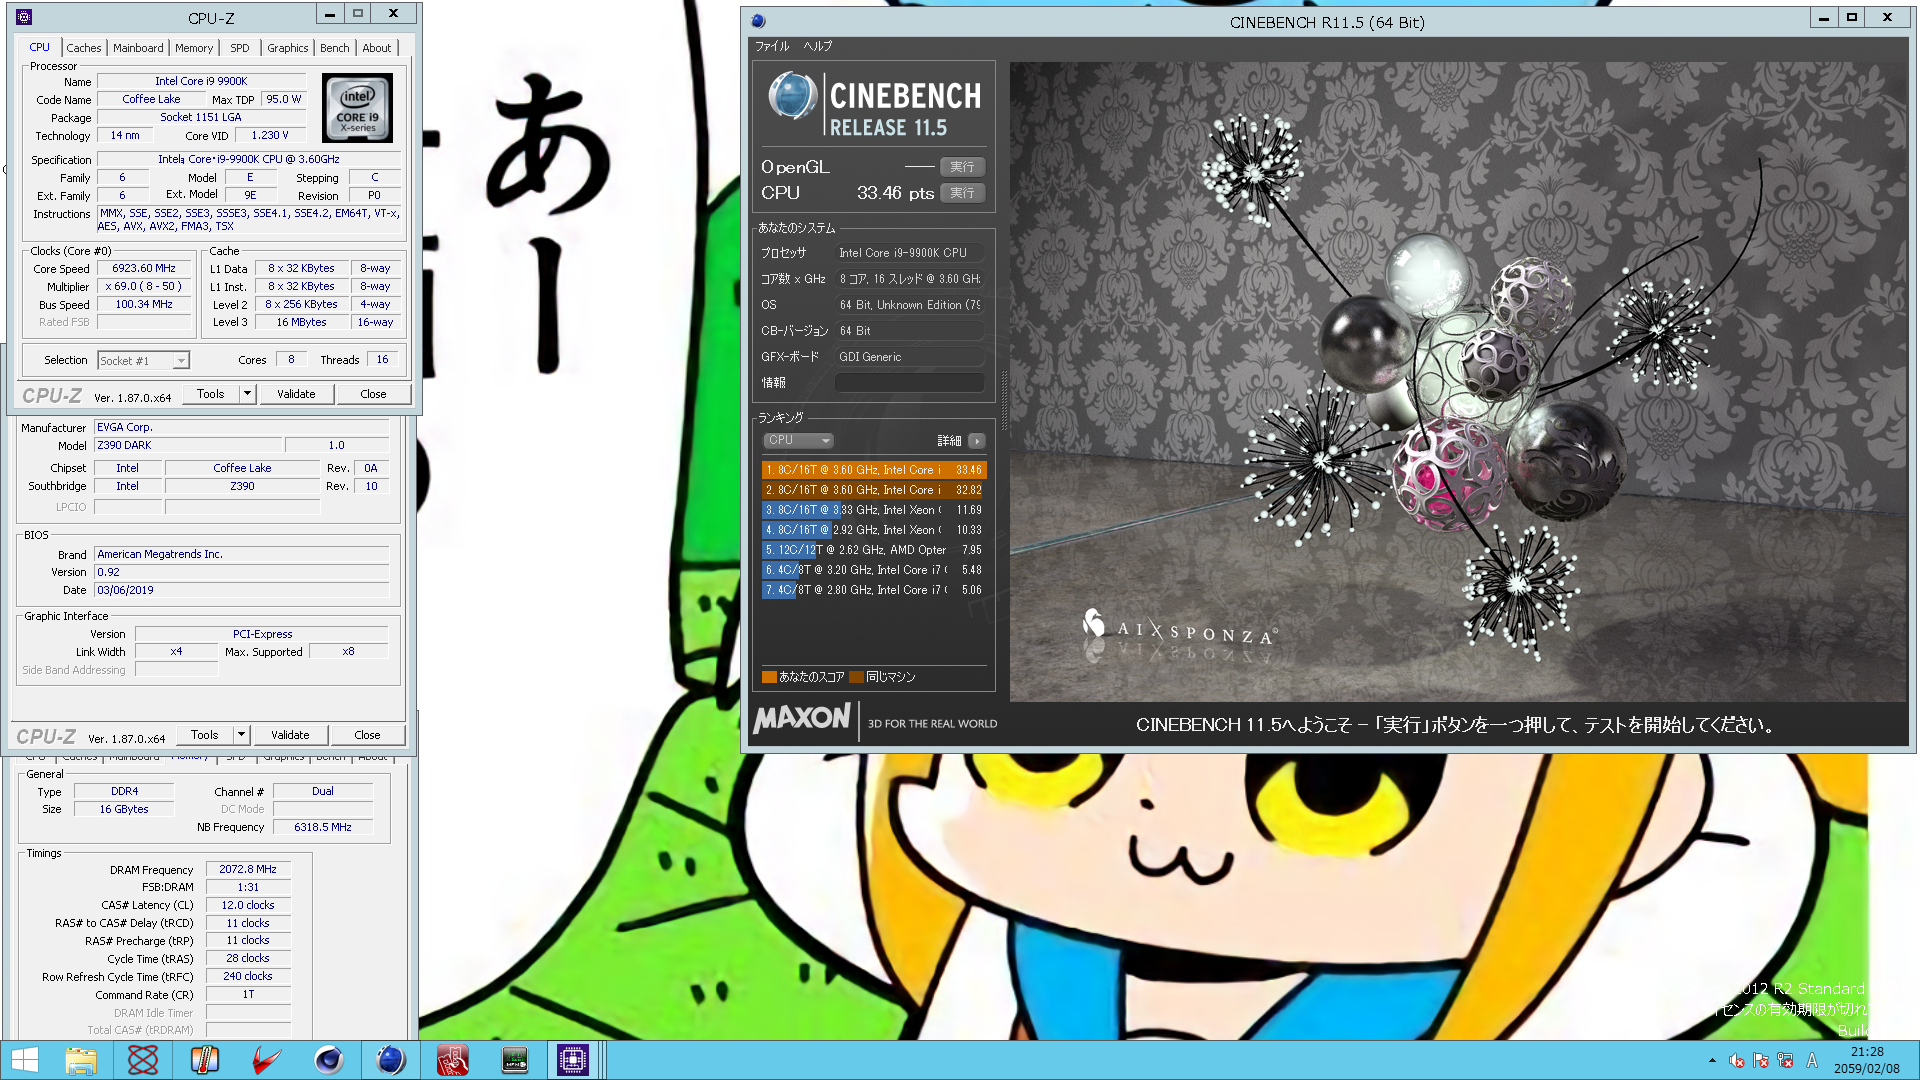Expand Tools arrow in the Mainboard CPU-Z window
Viewport: 1920px width, 1080px height.
[x=242, y=735]
